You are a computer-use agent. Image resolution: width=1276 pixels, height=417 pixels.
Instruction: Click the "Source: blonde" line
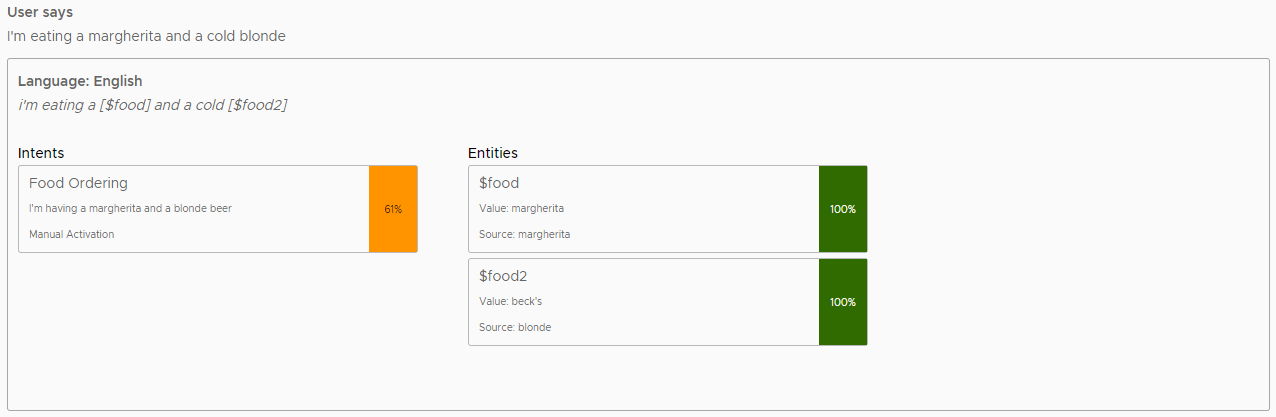click(514, 327)
